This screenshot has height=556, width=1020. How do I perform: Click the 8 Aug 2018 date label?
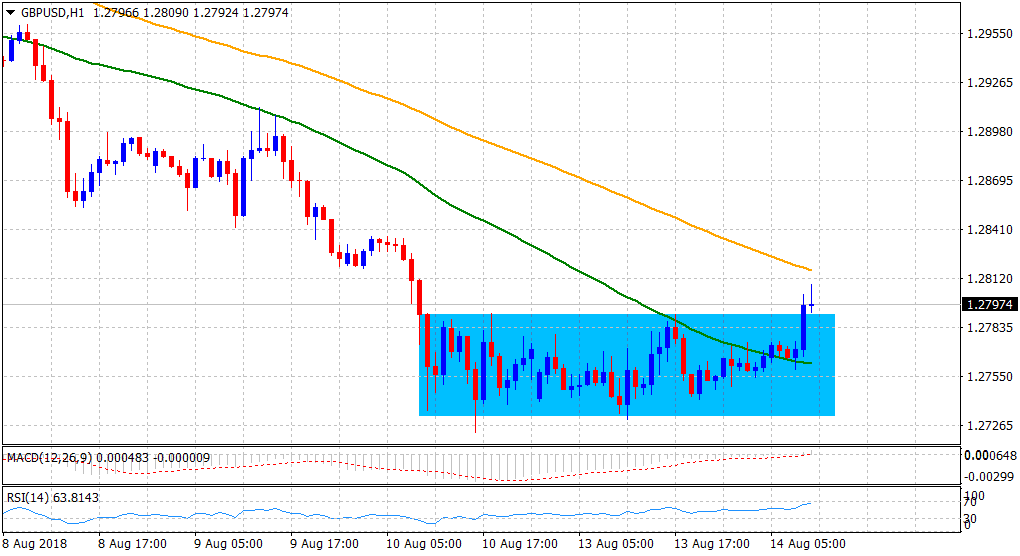pos(36,544)
